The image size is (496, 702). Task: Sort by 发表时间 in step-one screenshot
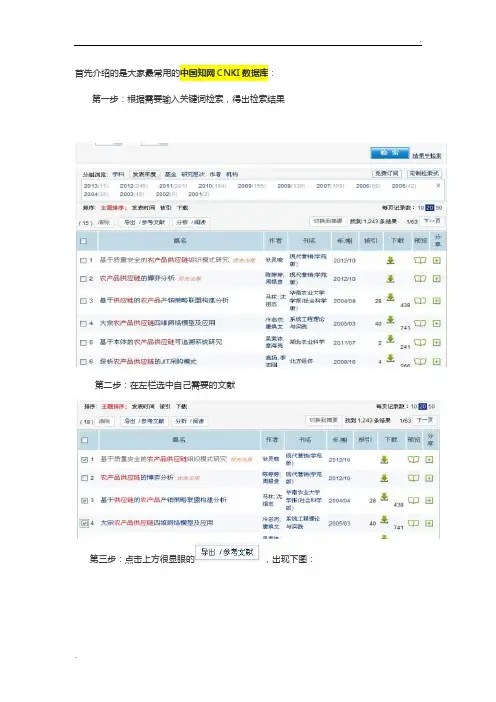(x=143, y=208)
